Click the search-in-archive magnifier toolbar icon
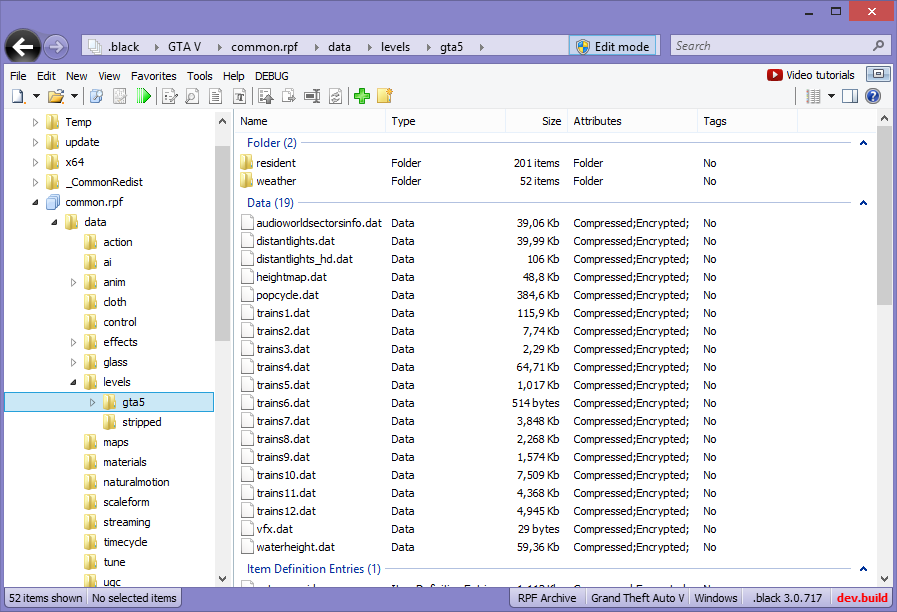This screenshot has width=897, height=612. click(97, 96)
